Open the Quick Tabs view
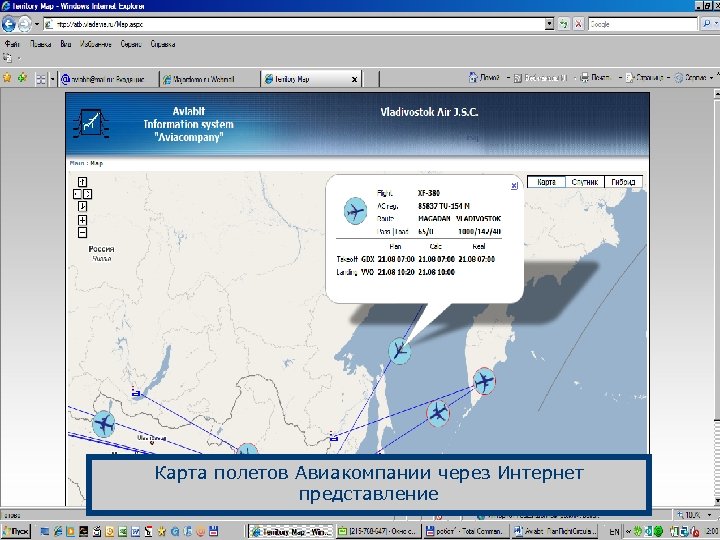Viewport: 720px width, 540px height. tap(40, 79)
